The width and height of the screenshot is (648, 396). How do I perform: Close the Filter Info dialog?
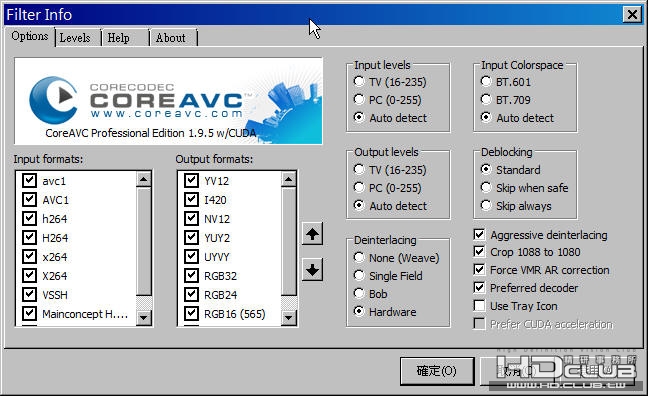[632, 15]
